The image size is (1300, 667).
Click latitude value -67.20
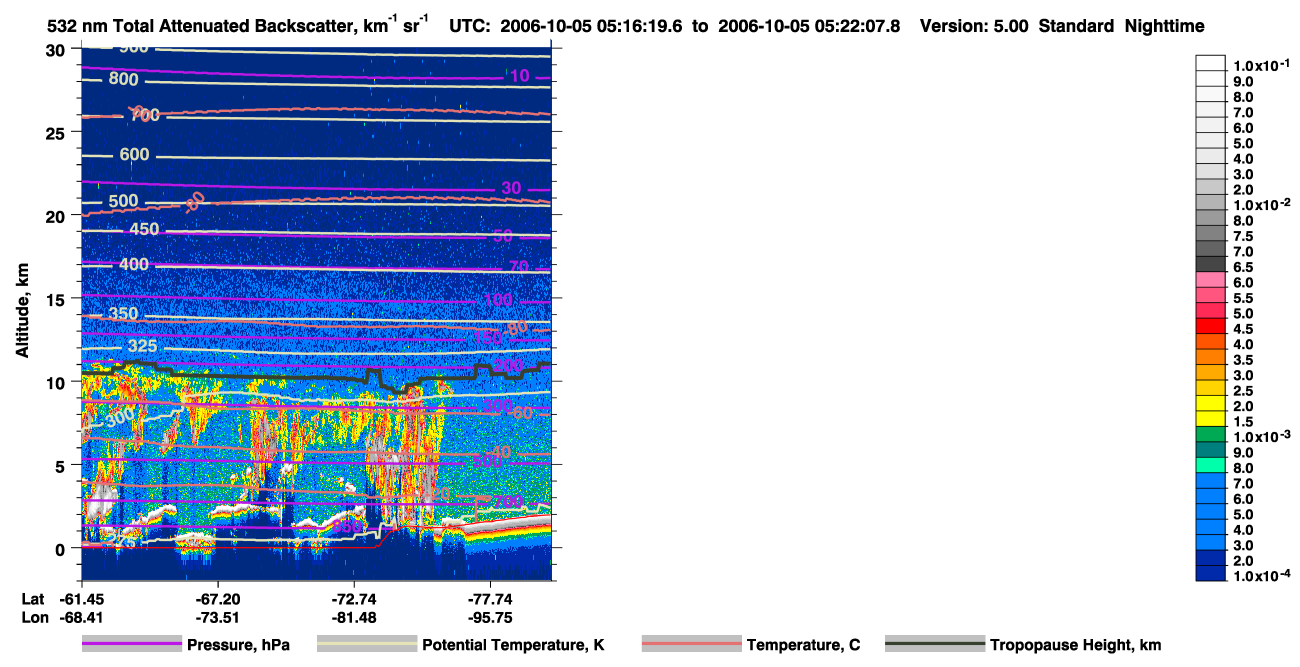pos(218,598)
